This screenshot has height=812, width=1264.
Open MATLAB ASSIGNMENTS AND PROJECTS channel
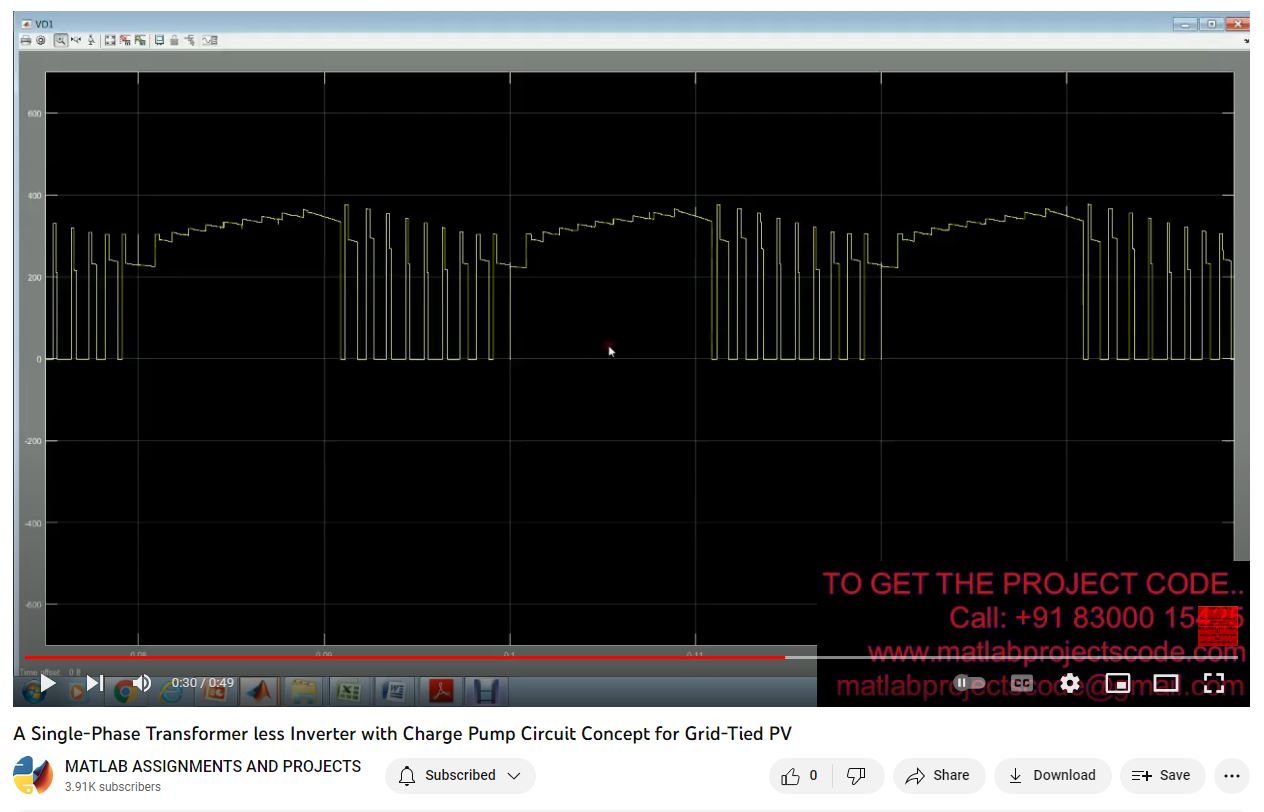pyautogui.click(x=213, y=766)
